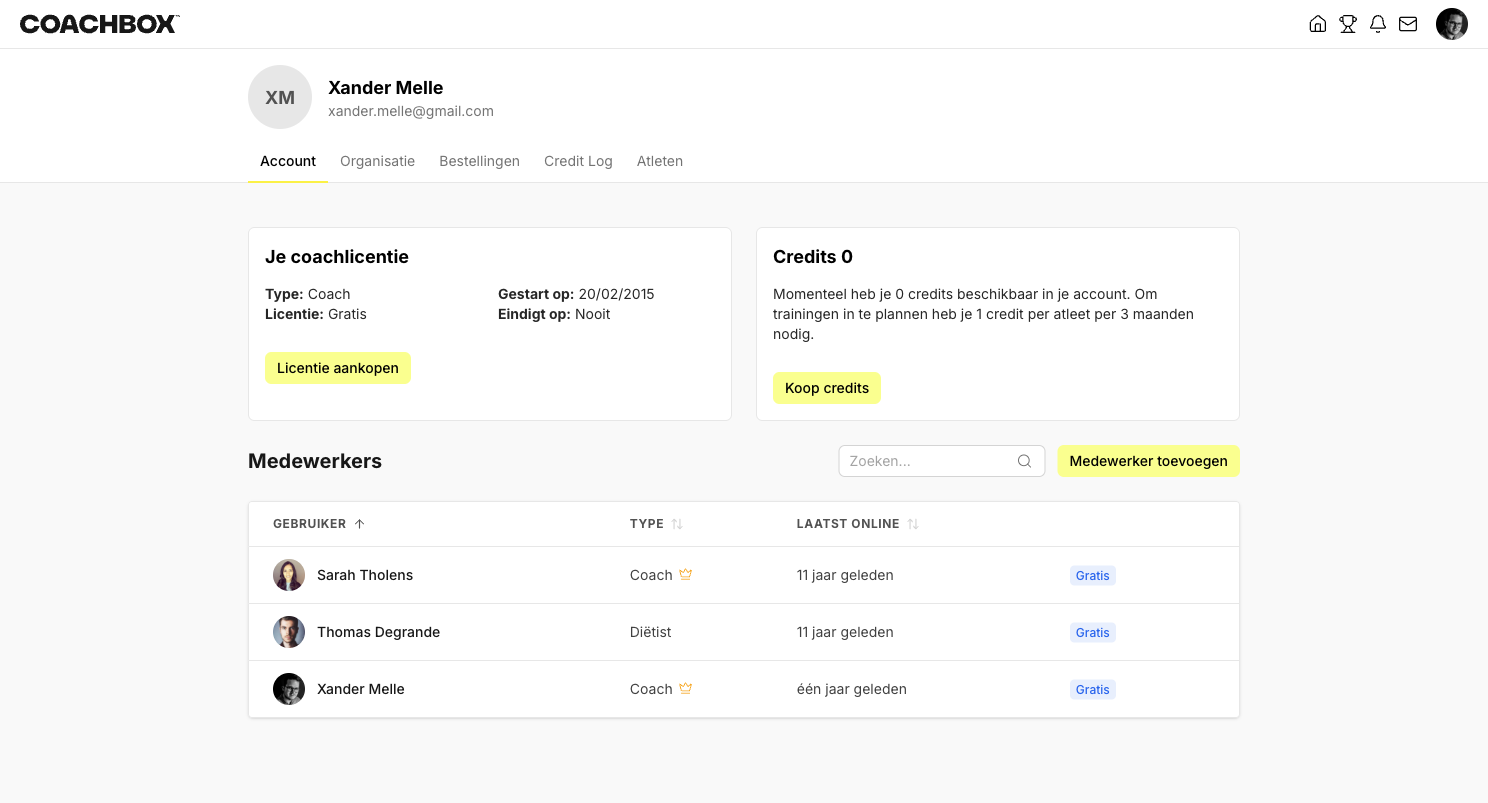Click Xander Melle's avatar photo in table

(289, 689)
